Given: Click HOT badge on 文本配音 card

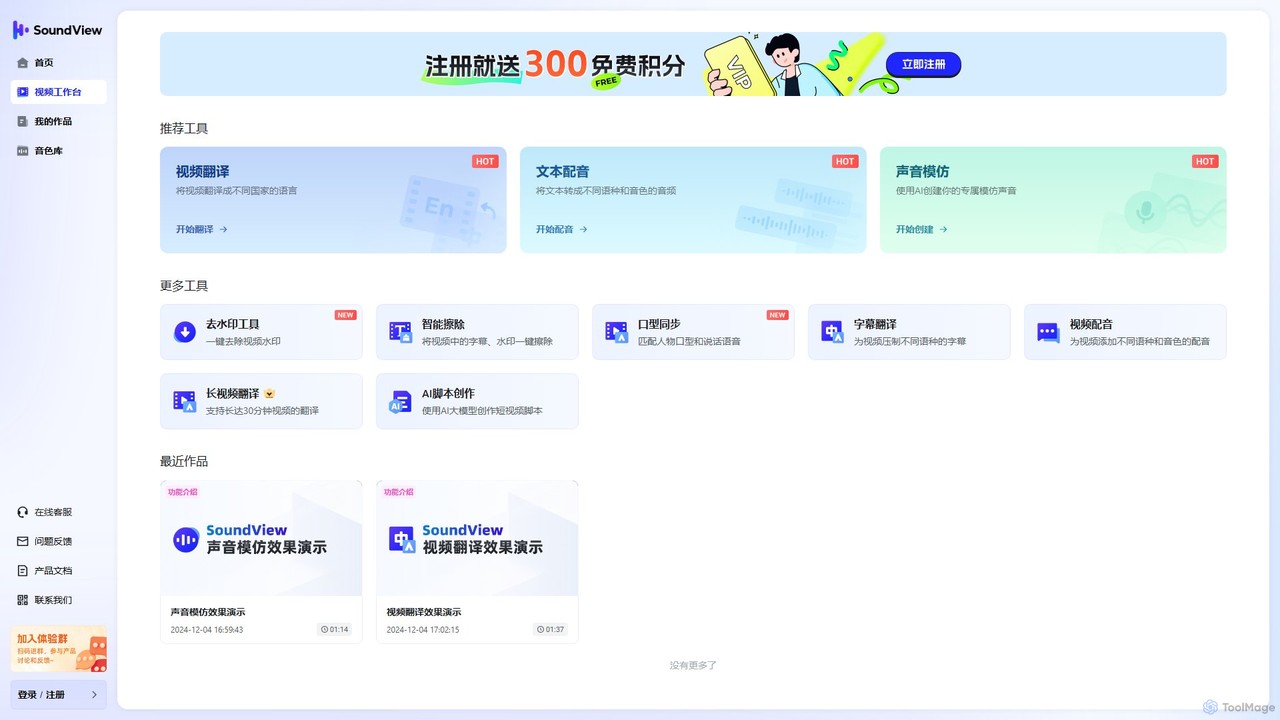Looking at the screenshot, I should tap(845, 161).
